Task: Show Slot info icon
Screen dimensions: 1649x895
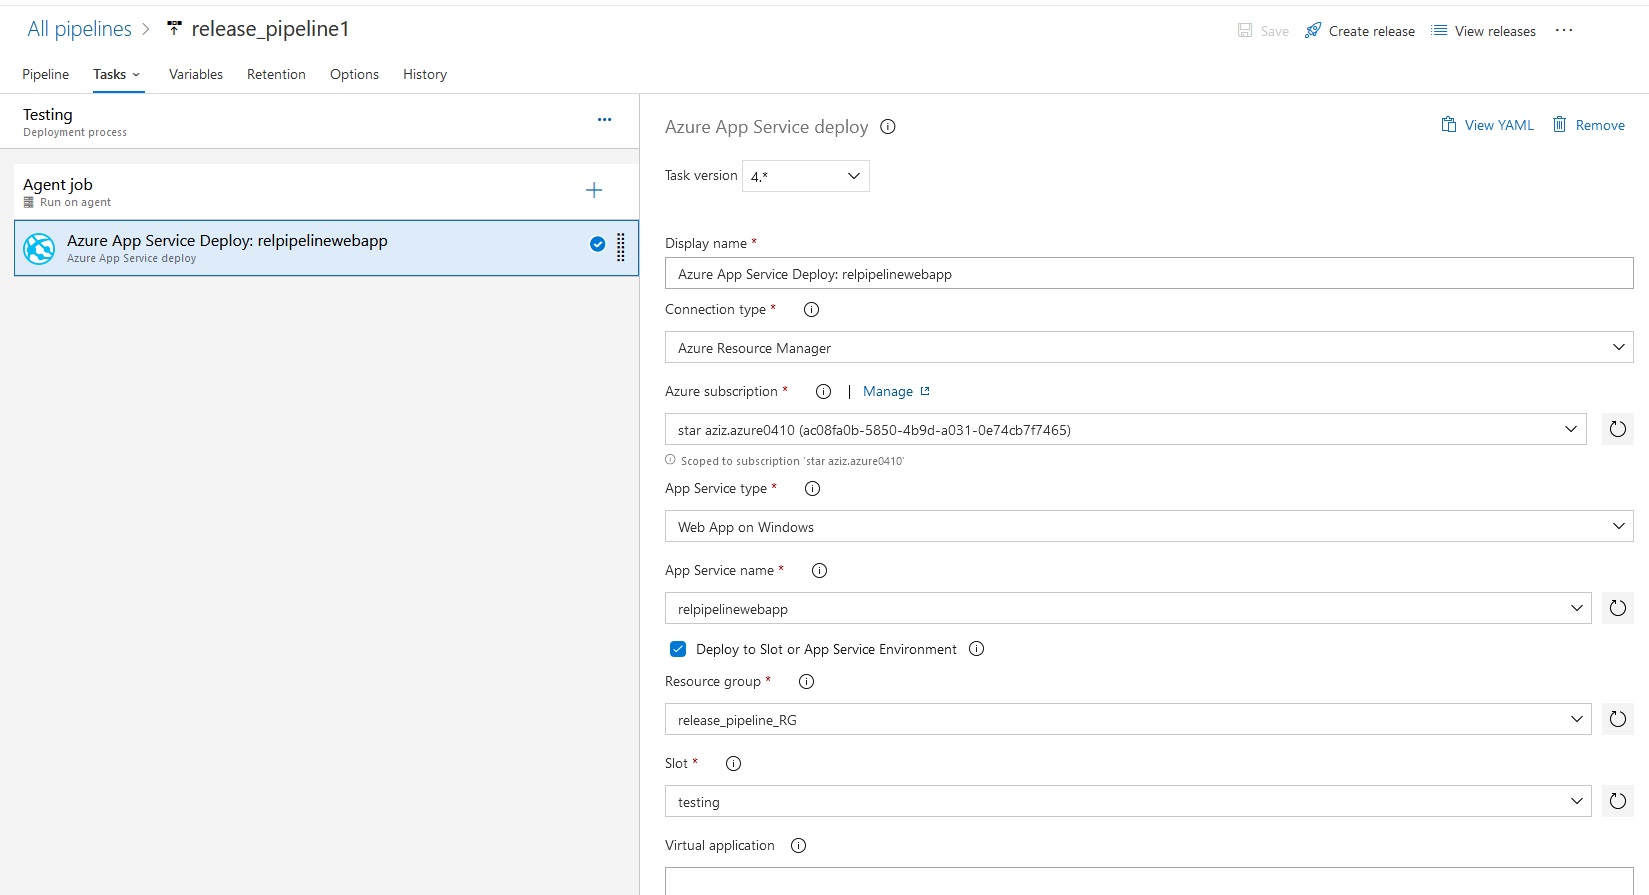Action: point(734,764)
